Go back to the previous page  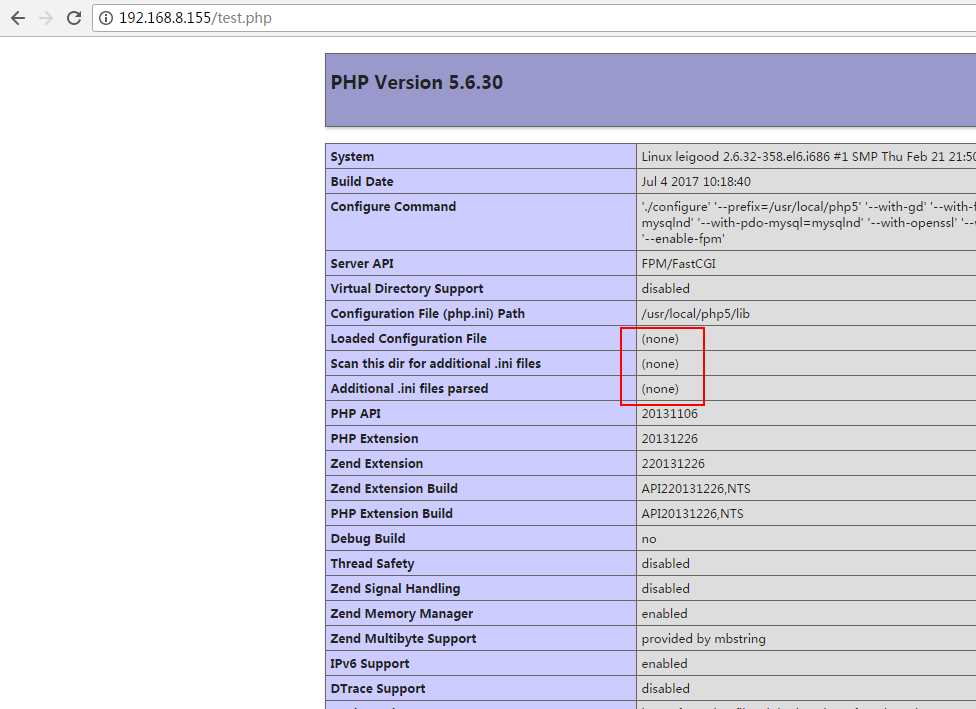click(x=18, y=18)
